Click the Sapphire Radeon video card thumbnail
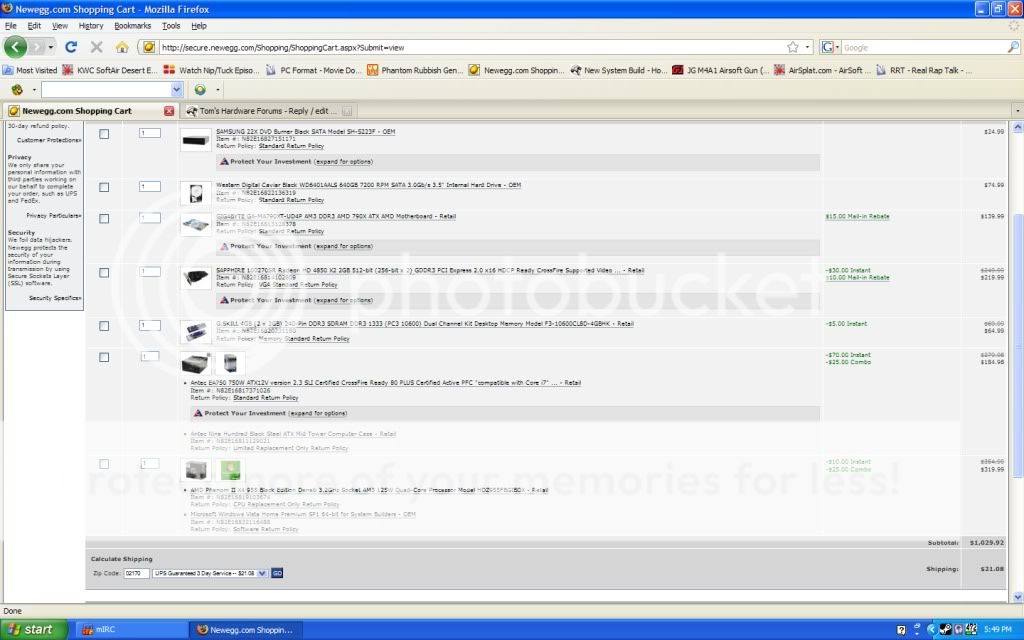Screen dimensions: 1024x640 coord(195,279)
